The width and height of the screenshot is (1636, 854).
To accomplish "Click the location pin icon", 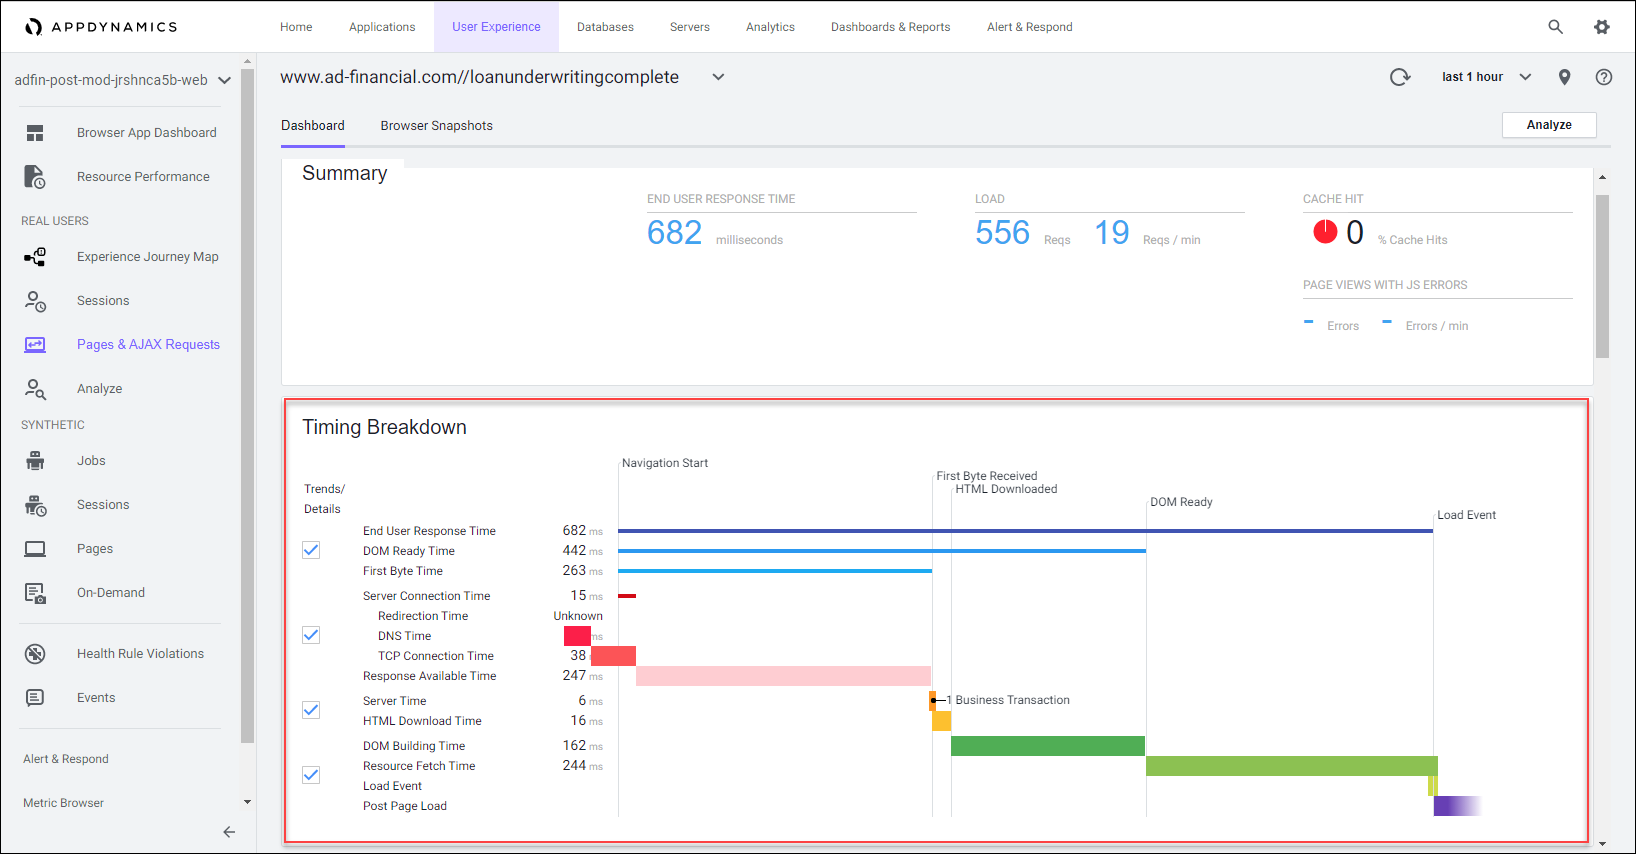I will (x=1564, y=77).
